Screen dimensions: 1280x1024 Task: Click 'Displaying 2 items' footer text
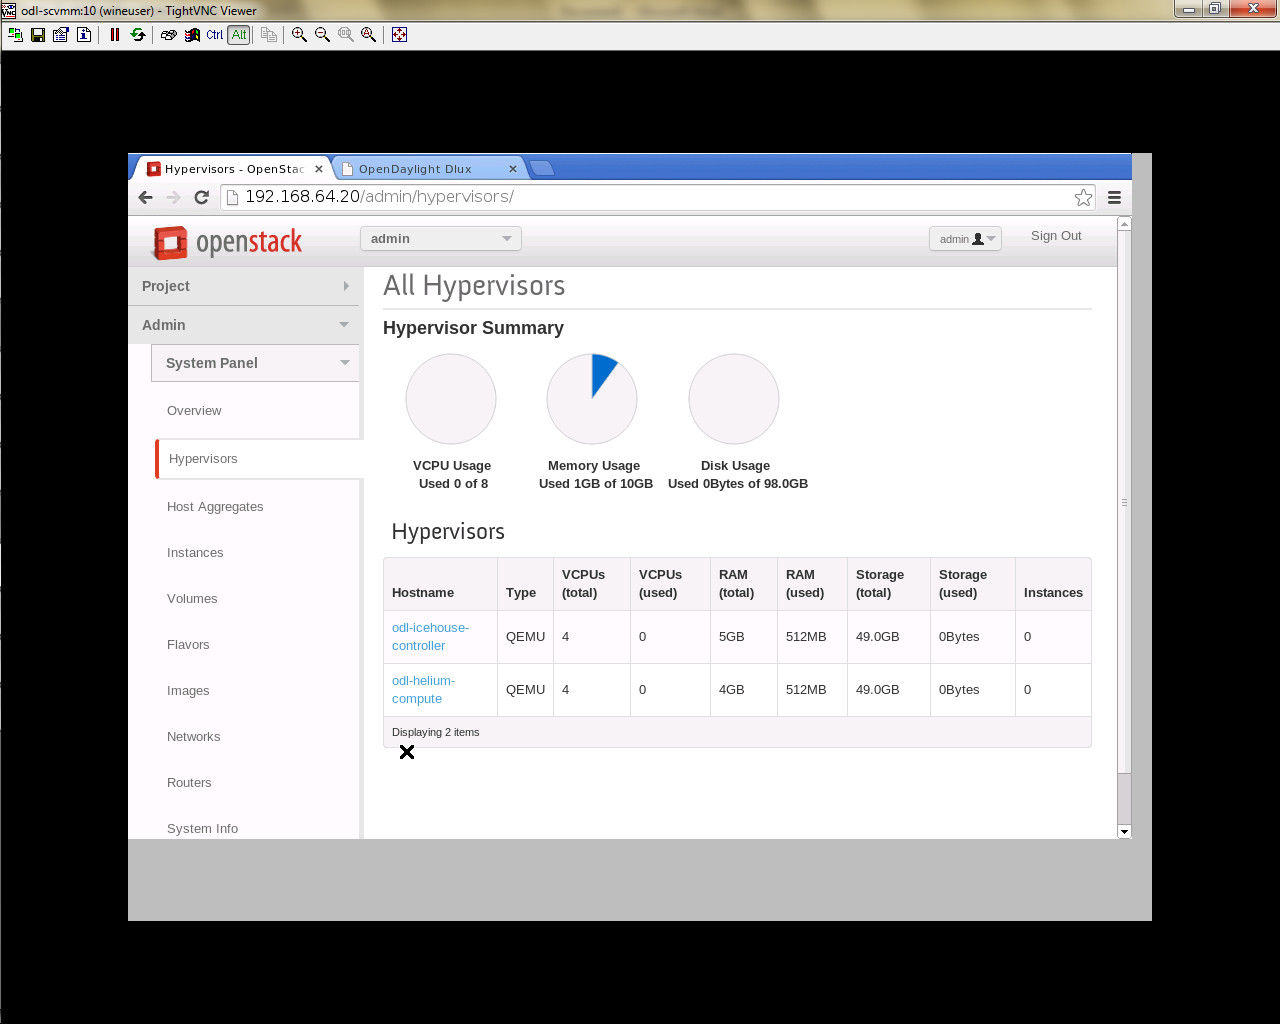coord(436,732)
